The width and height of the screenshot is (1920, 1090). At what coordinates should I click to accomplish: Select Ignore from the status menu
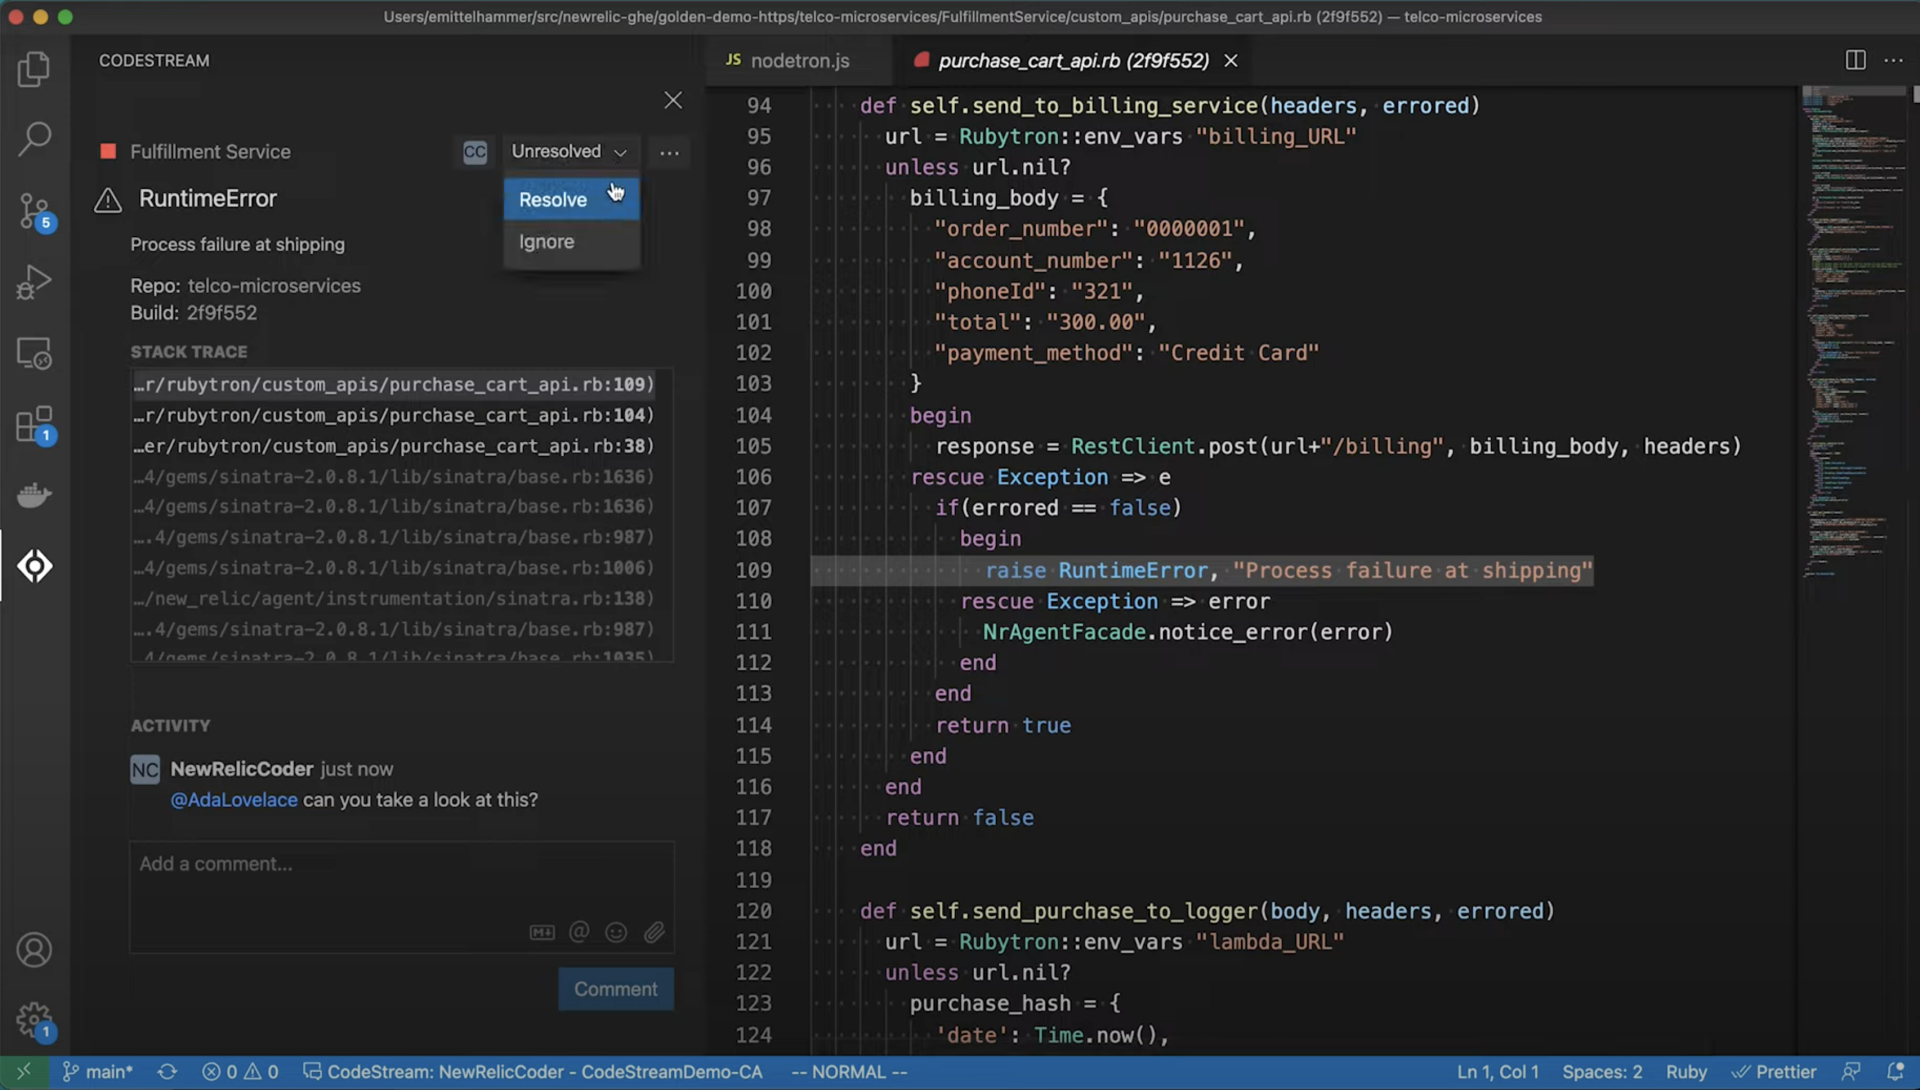pos(547,241)
